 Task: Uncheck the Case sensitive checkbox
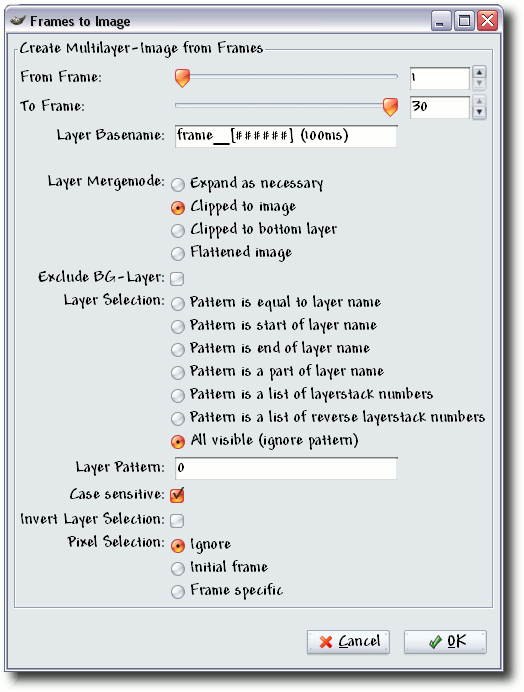point(177,495)
